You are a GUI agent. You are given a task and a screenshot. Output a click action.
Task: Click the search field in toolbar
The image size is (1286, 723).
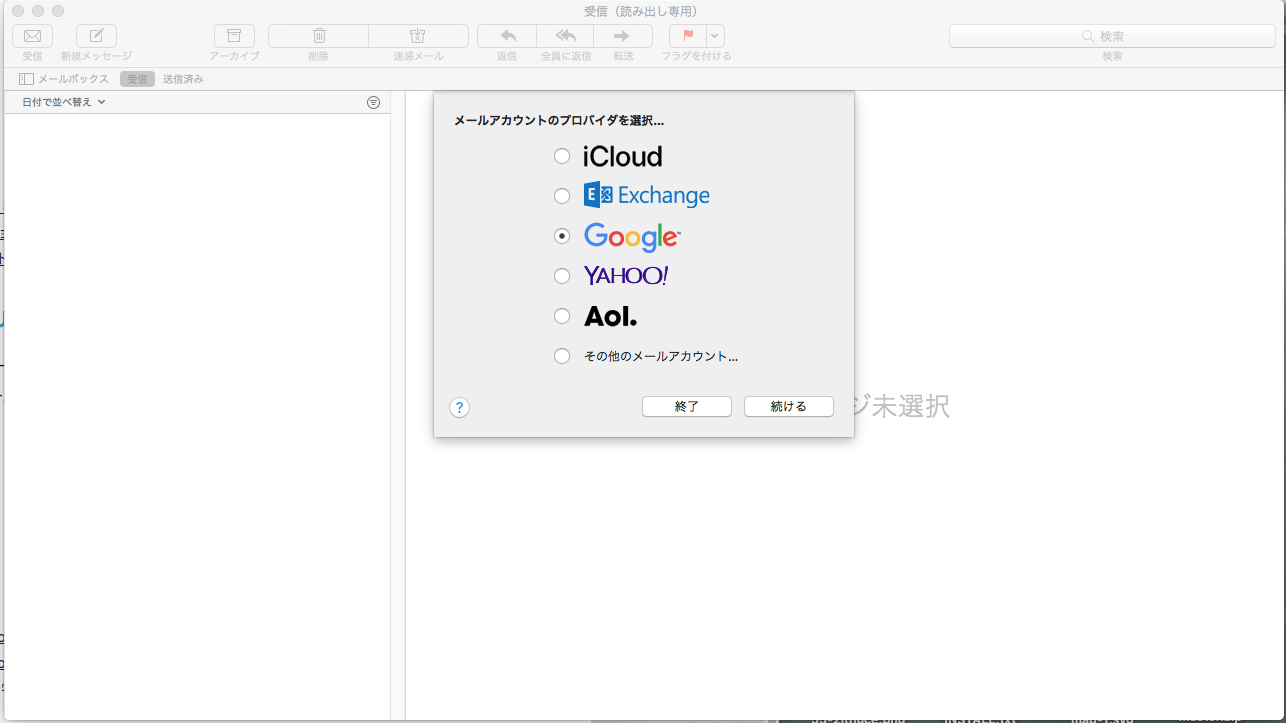(1112, 36)
